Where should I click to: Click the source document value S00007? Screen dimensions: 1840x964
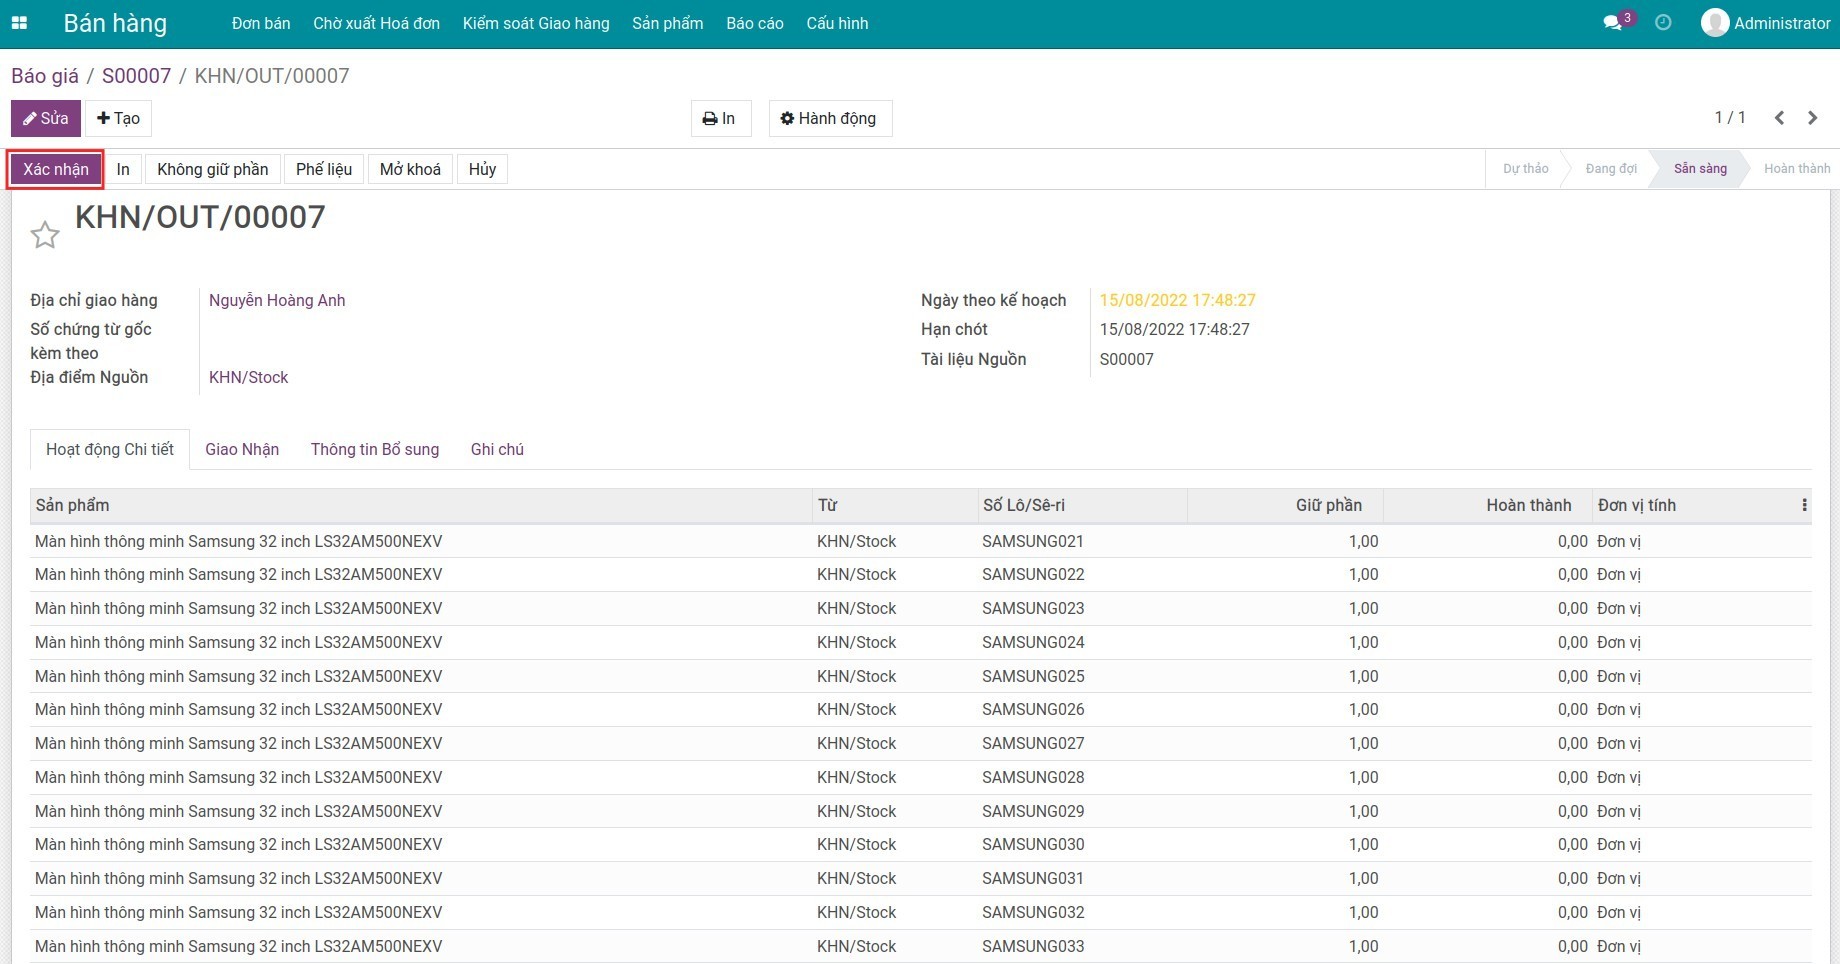pos(1126,359)
